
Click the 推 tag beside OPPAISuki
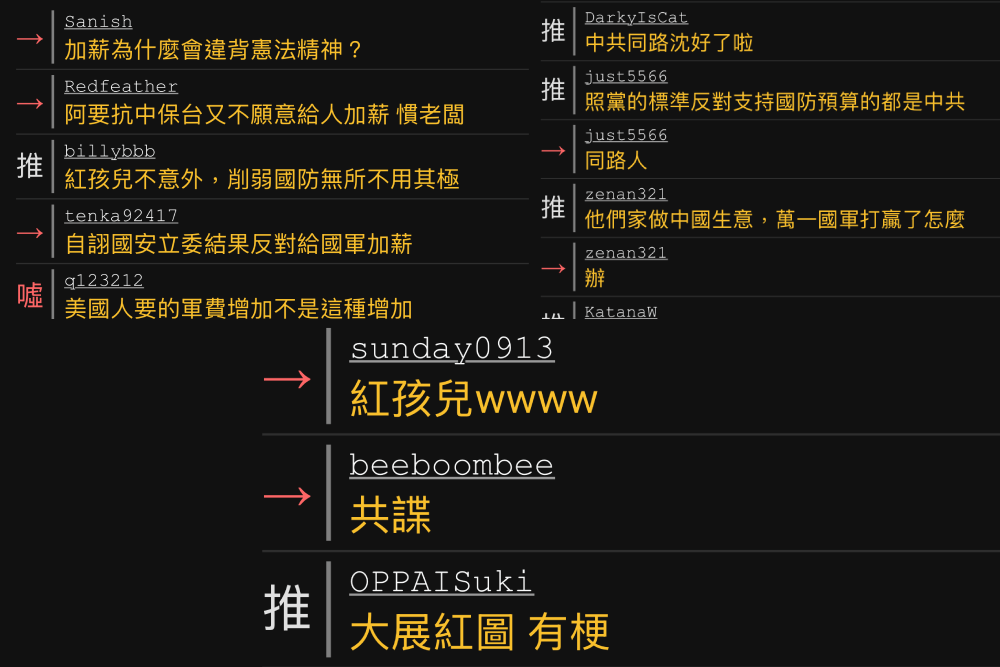point(287,608)
